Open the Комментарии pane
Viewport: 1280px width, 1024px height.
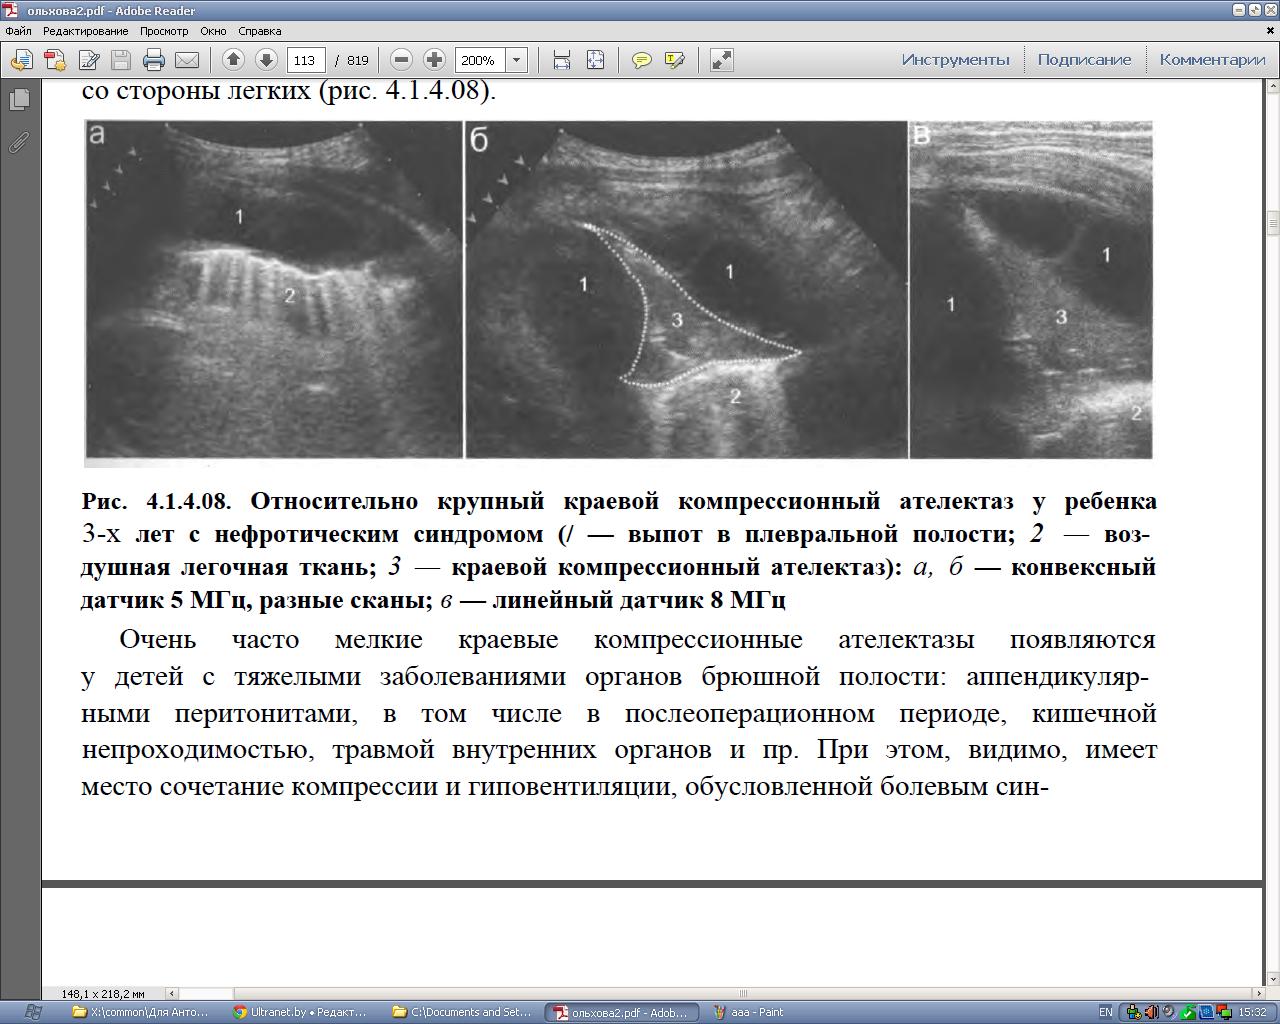click(1212, 60)
